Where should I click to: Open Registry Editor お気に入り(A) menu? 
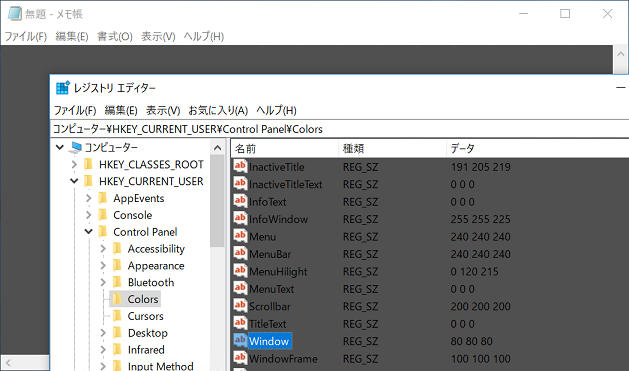tap(218, 110)
